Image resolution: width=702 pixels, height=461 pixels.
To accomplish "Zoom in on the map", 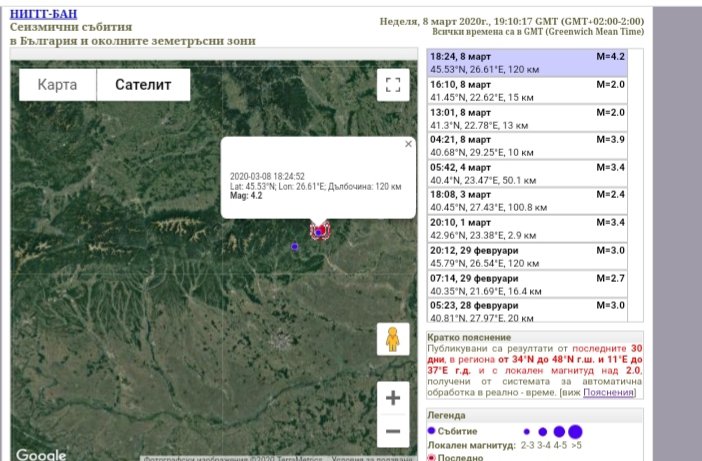I will [392, 398].
